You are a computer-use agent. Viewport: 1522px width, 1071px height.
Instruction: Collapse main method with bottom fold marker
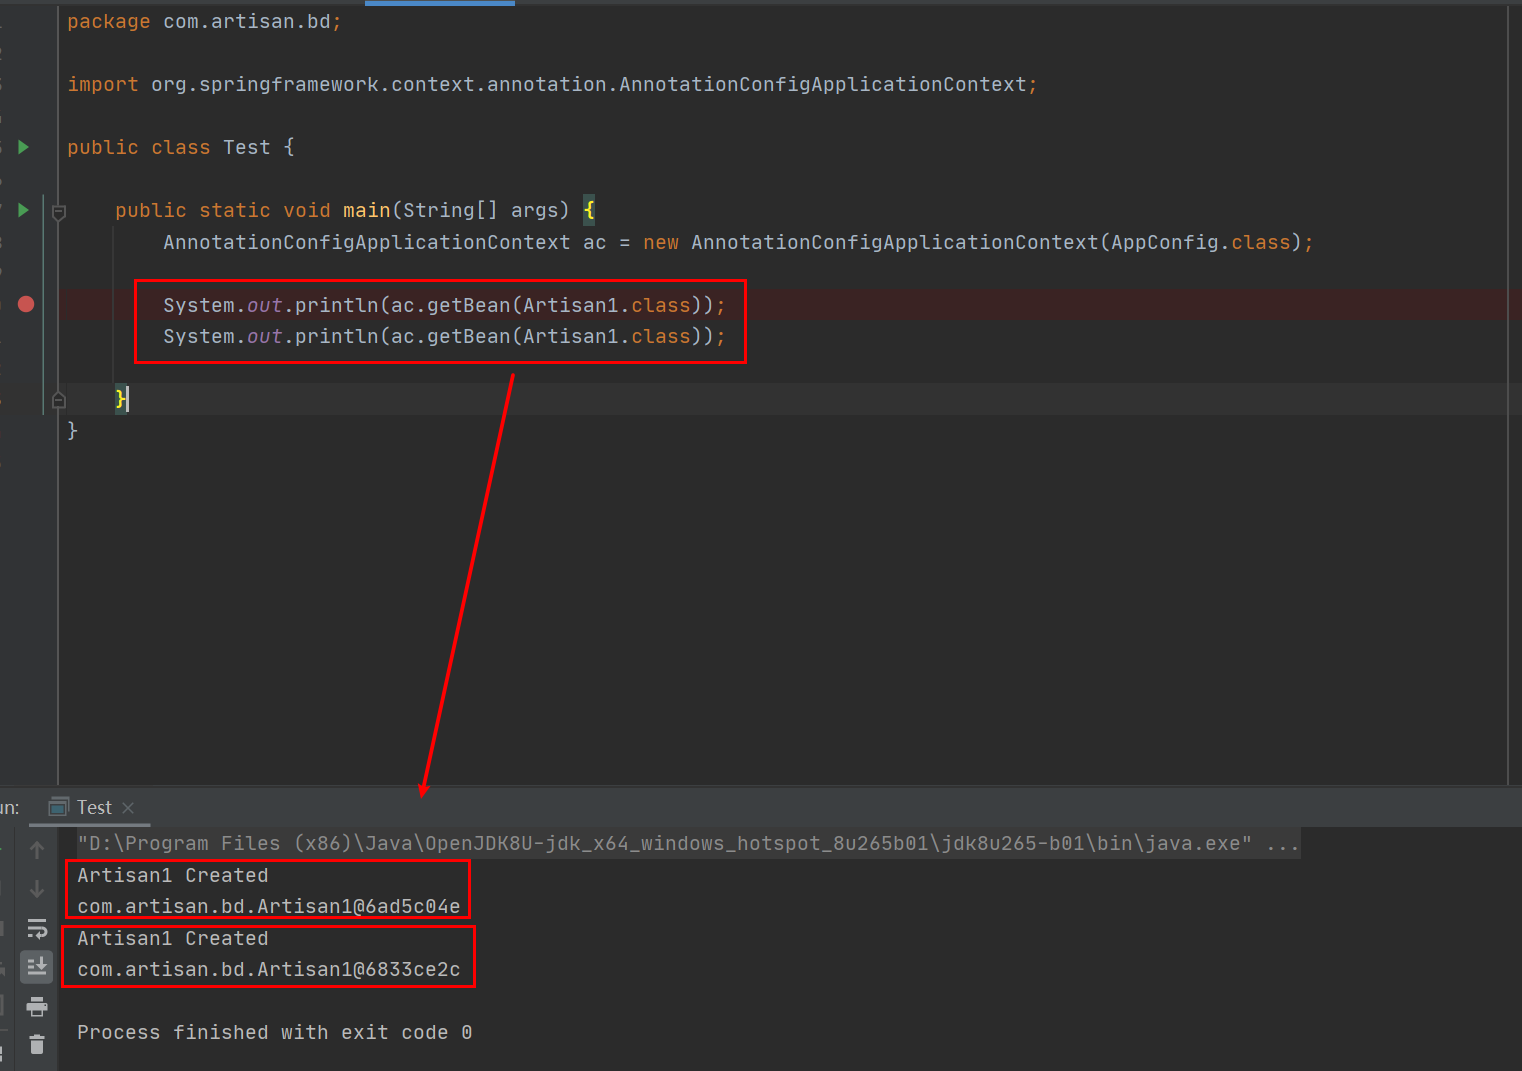(x=59, y=400)
